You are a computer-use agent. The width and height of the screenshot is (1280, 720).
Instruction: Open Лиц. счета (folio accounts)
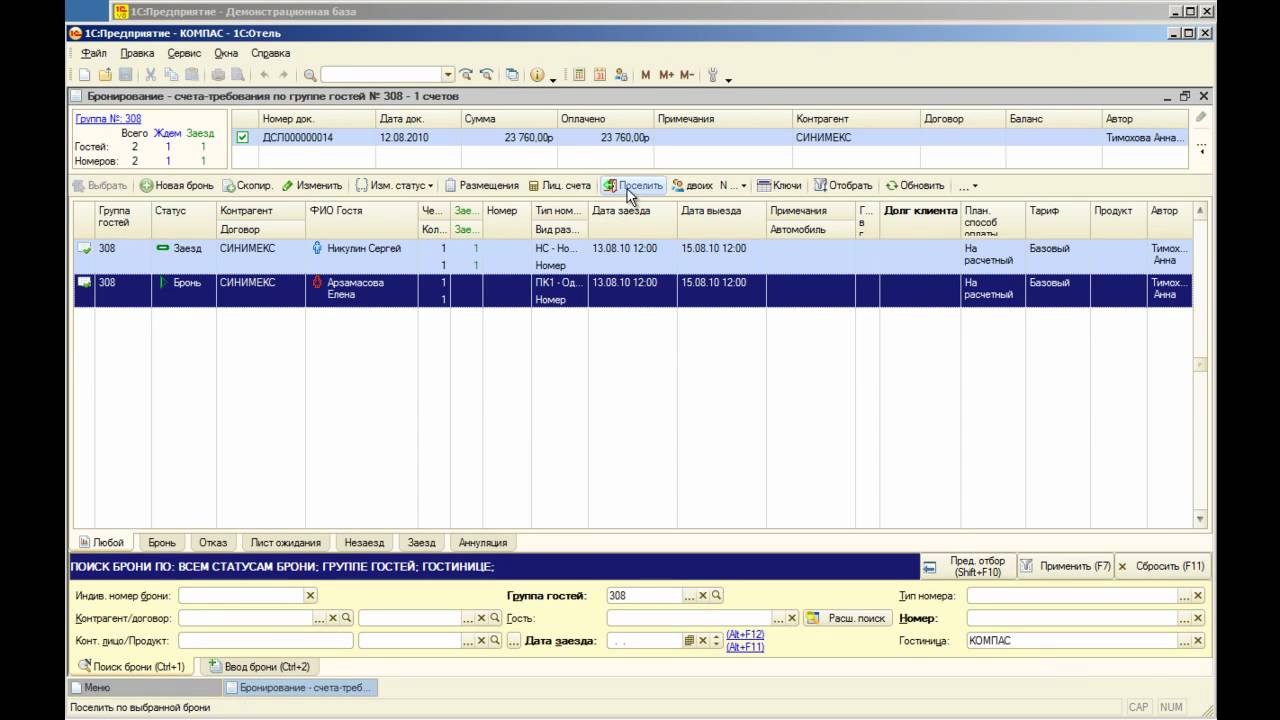(x=559, y=186)
